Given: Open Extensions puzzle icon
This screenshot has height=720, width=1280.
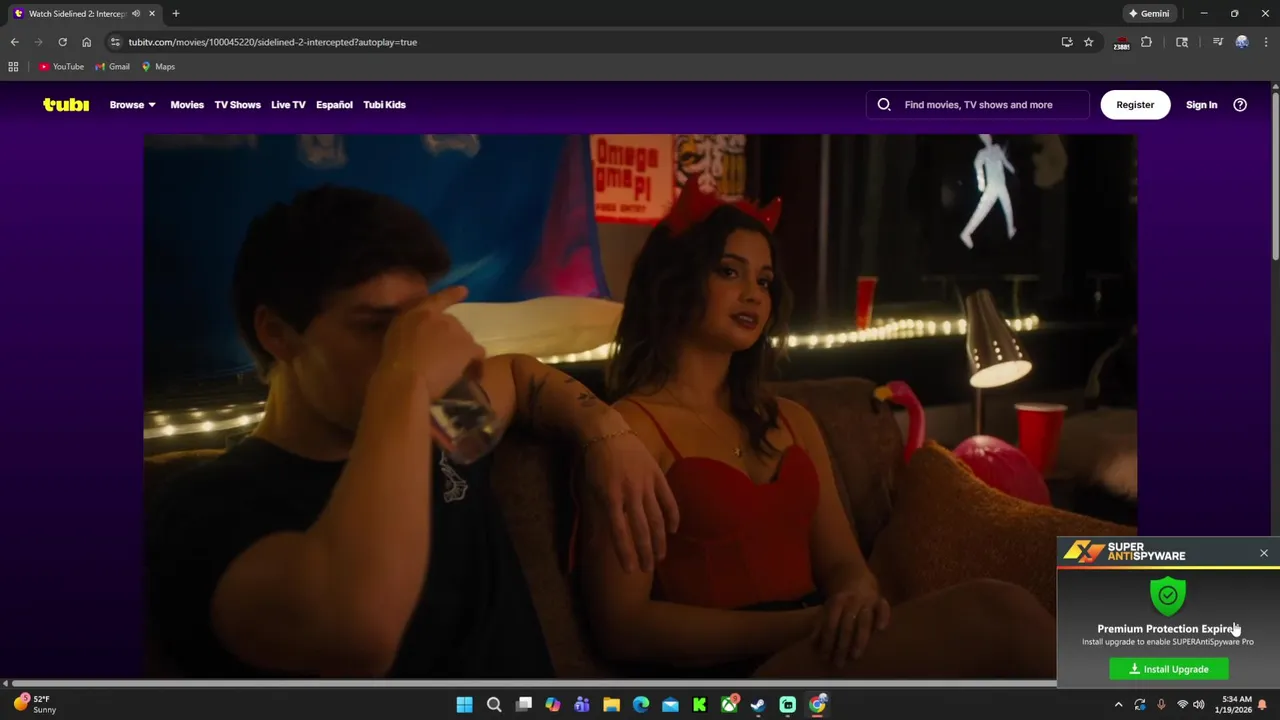Looking at the screenshot, I should [x=1146, y=42].
